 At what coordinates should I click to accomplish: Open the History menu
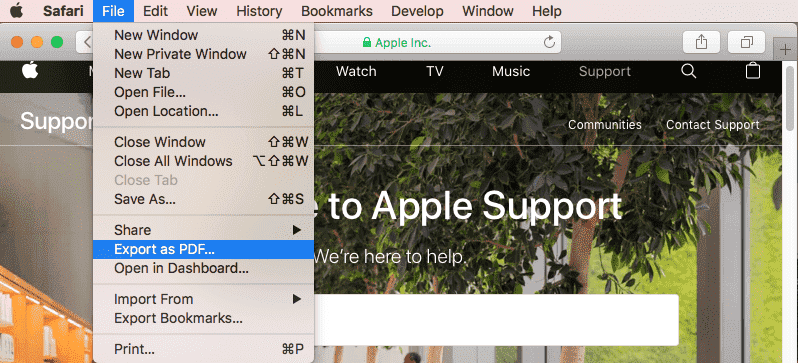(x=259, y=11)
